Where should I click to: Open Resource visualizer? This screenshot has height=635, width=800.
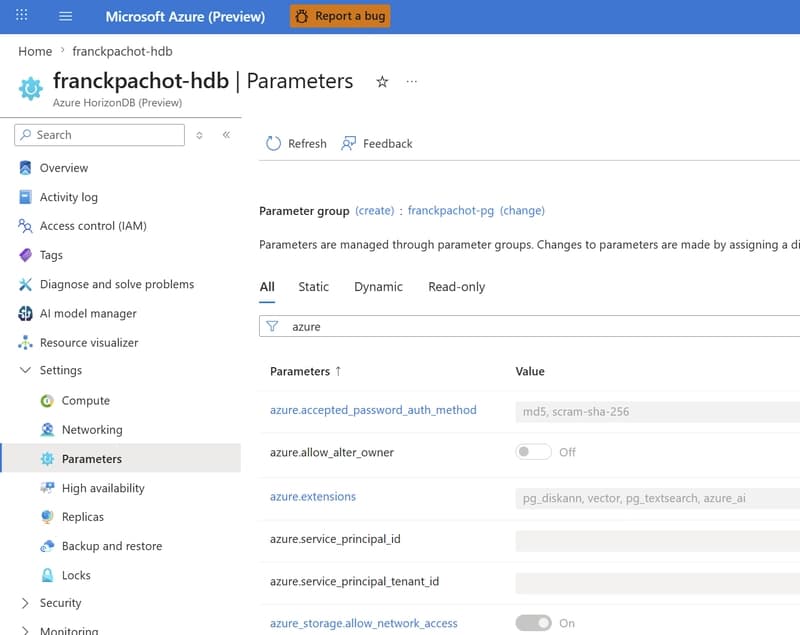pos(89,342)
